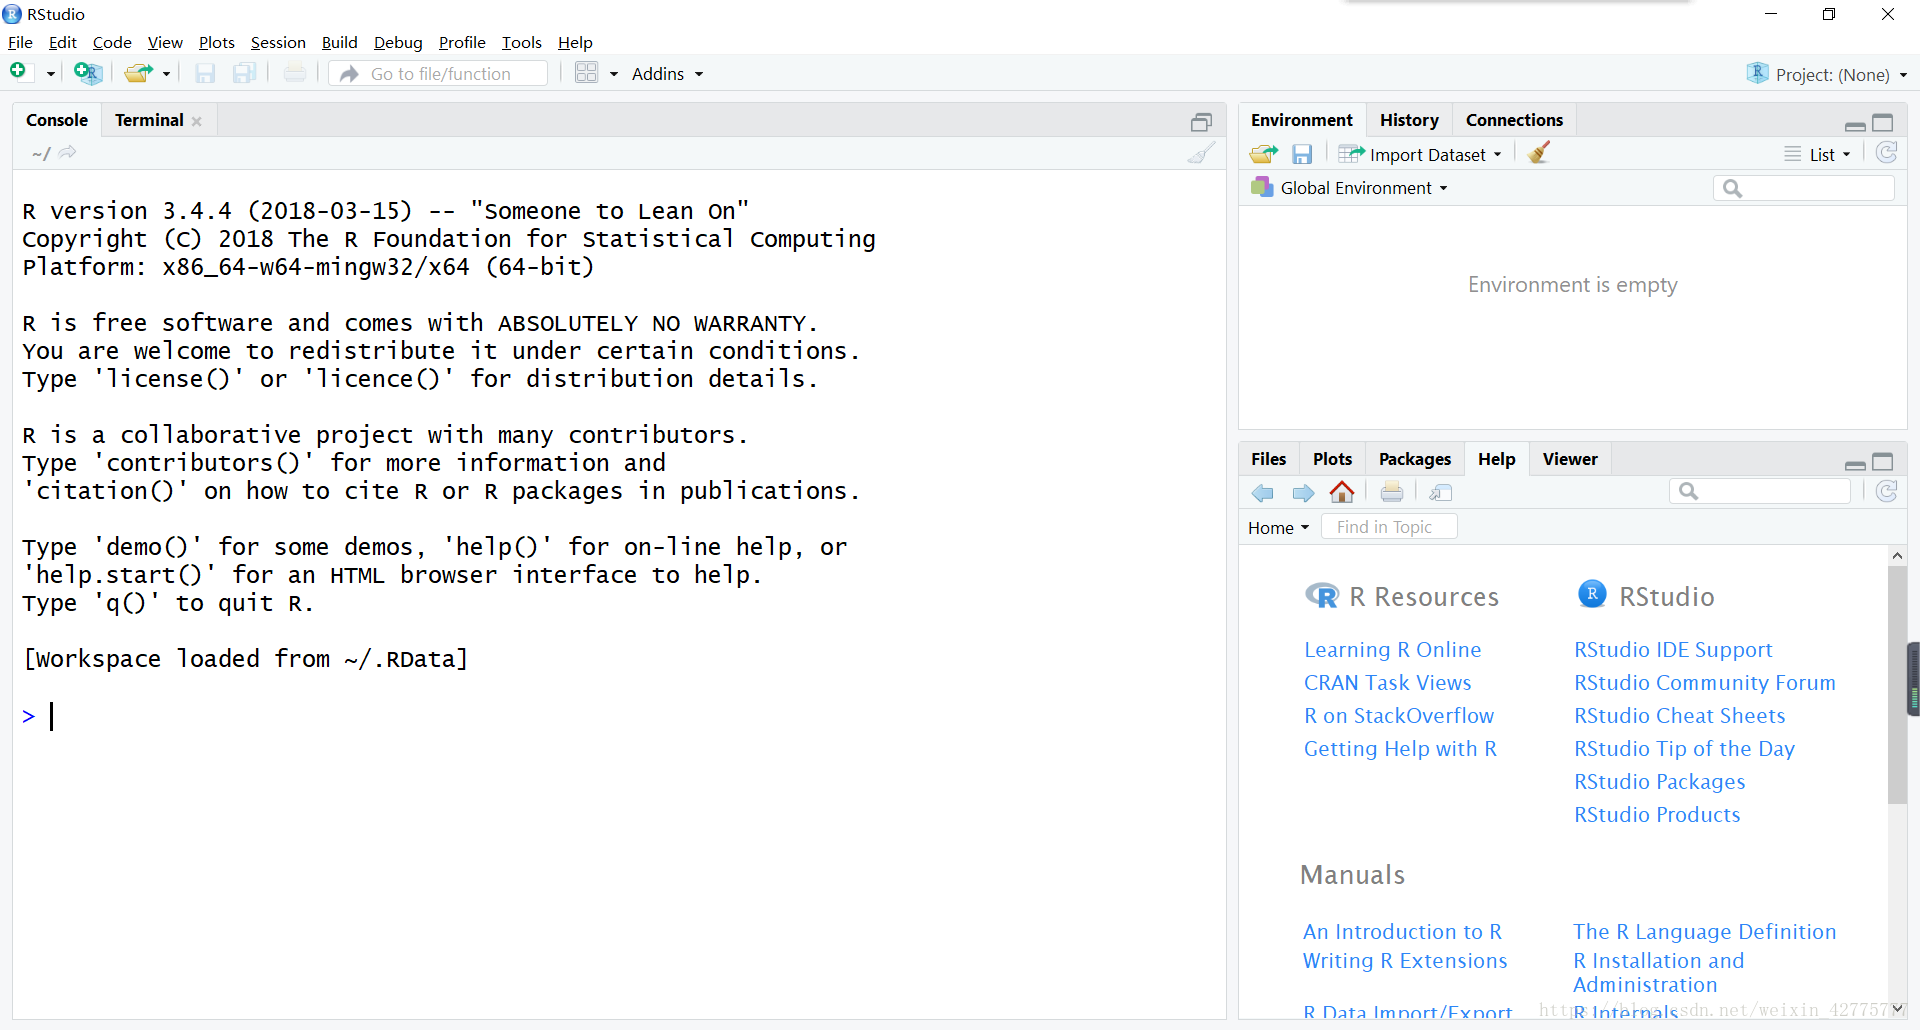Click the Help home icon
The height and width of the screenshot is (1030, 1920).
1342,492
